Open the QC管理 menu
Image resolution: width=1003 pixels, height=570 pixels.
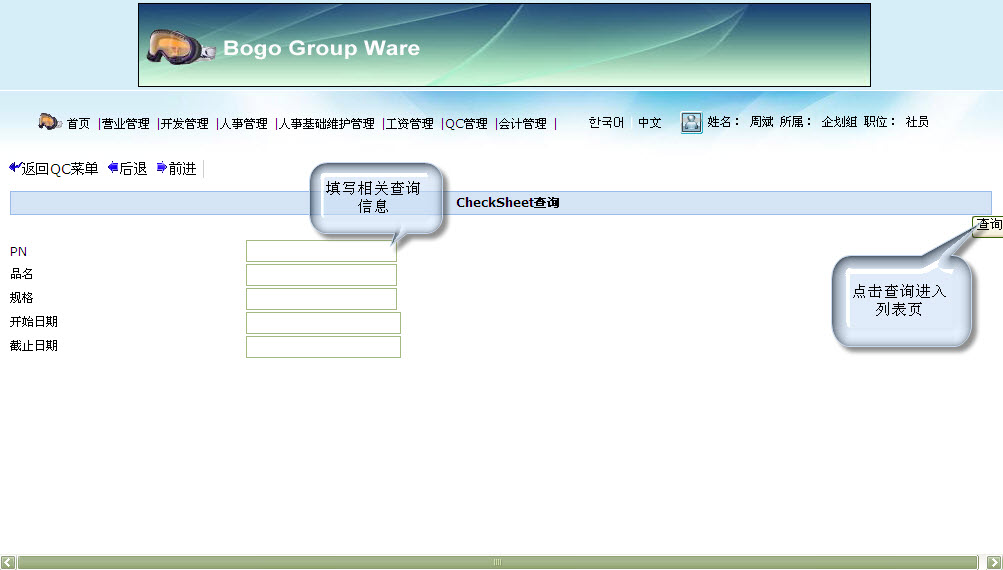point(466,123)
